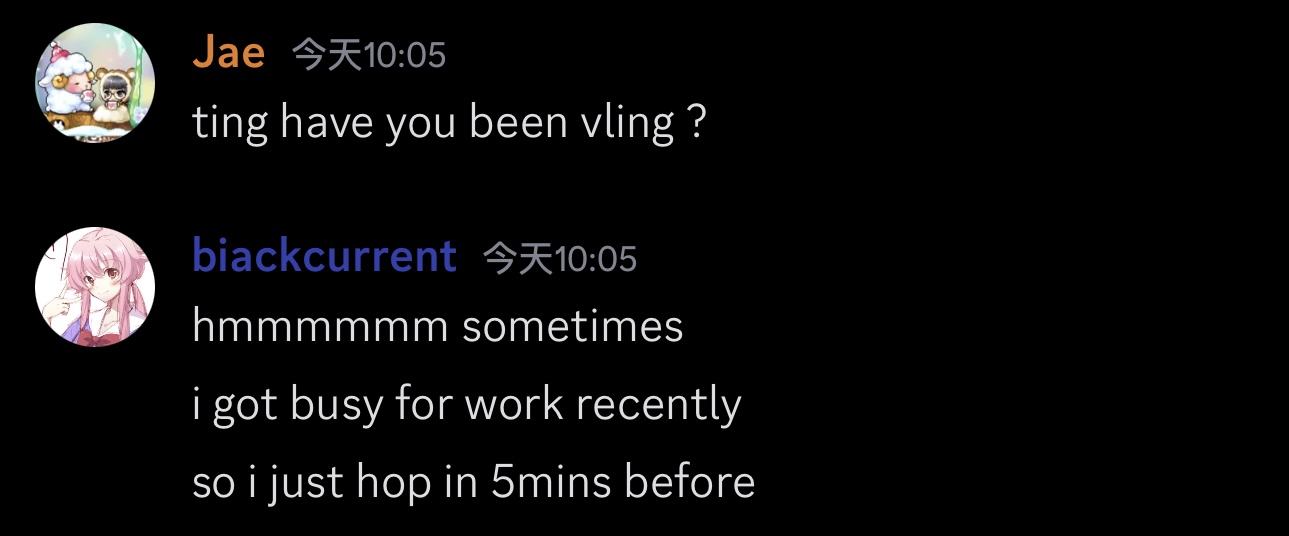
Task: Click the word "before" in the last message
Action: (x=689, y=483)
